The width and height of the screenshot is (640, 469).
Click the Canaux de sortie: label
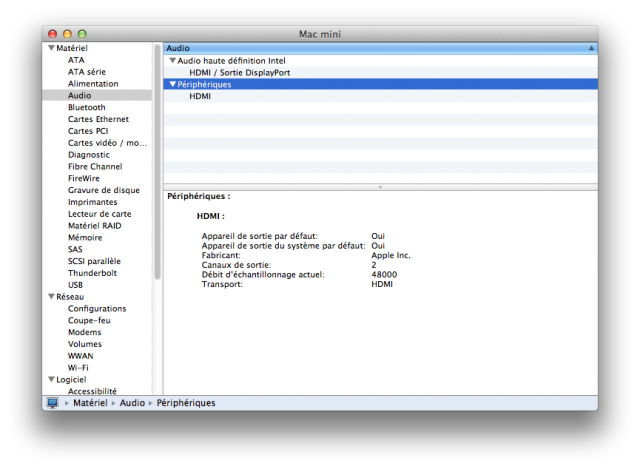(236, 265)
